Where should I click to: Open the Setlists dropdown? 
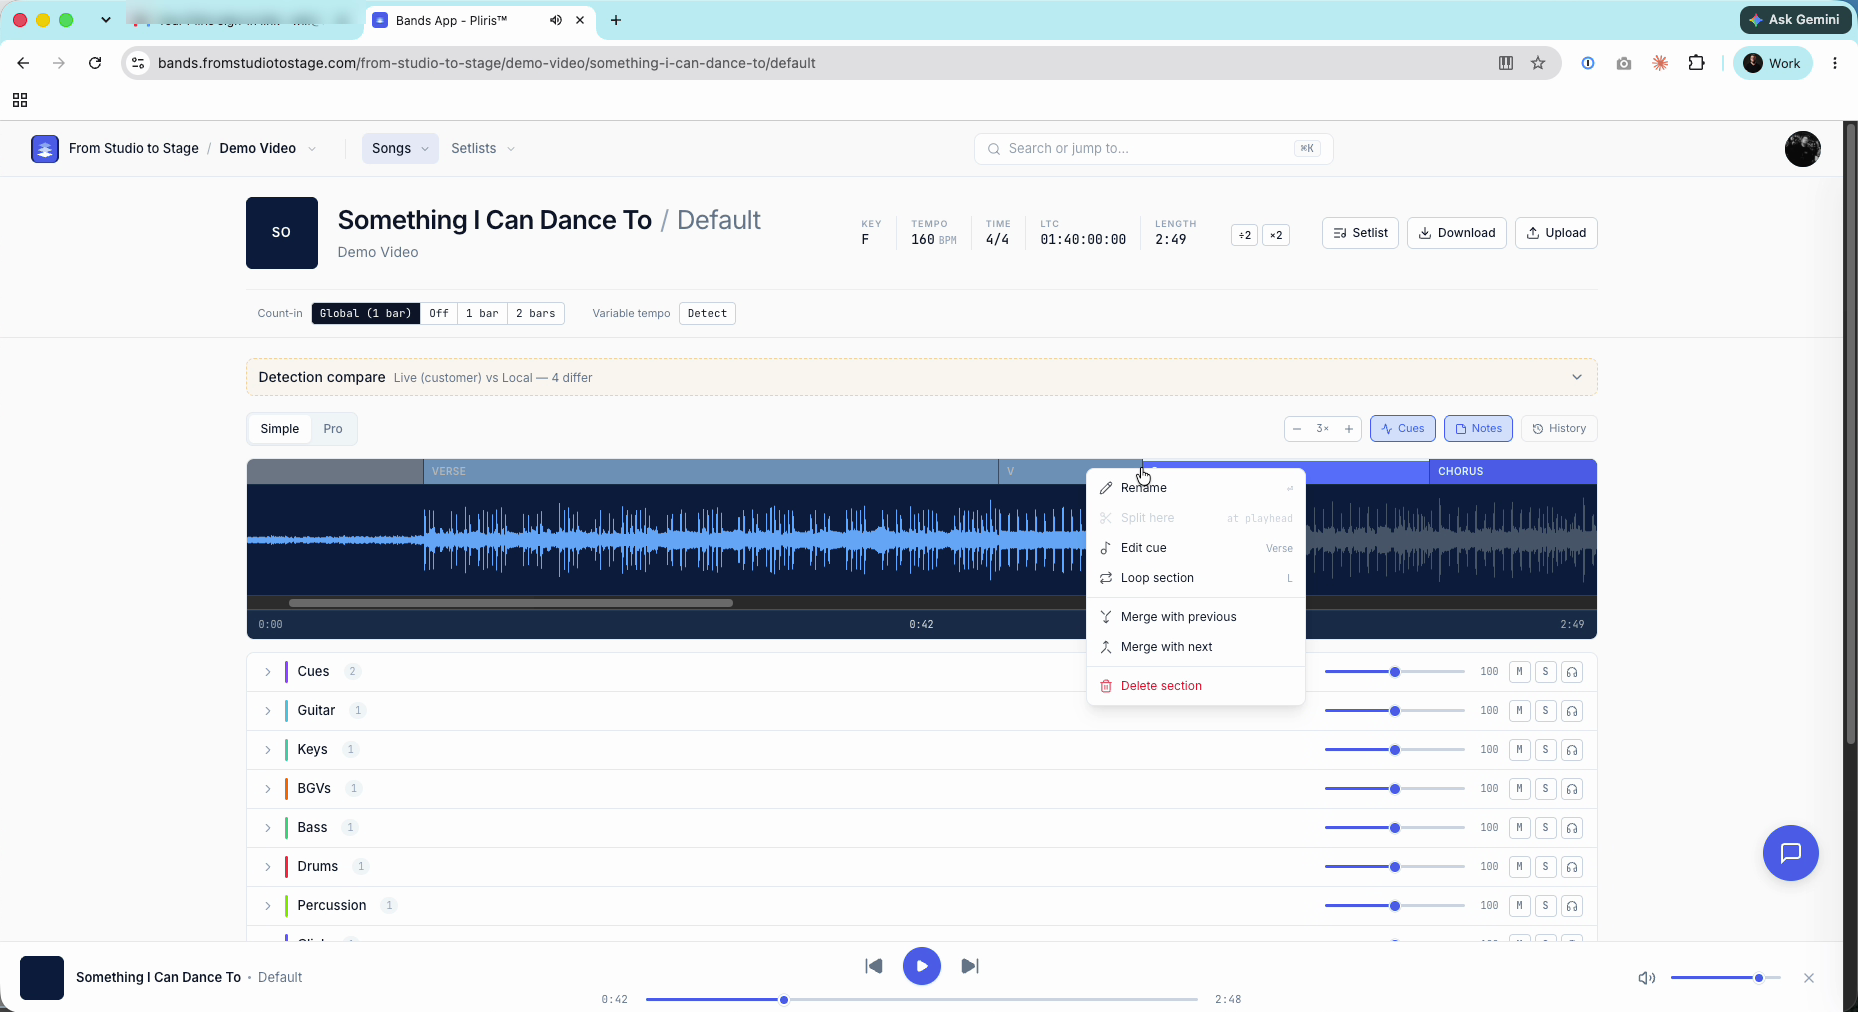pos(483,148)
